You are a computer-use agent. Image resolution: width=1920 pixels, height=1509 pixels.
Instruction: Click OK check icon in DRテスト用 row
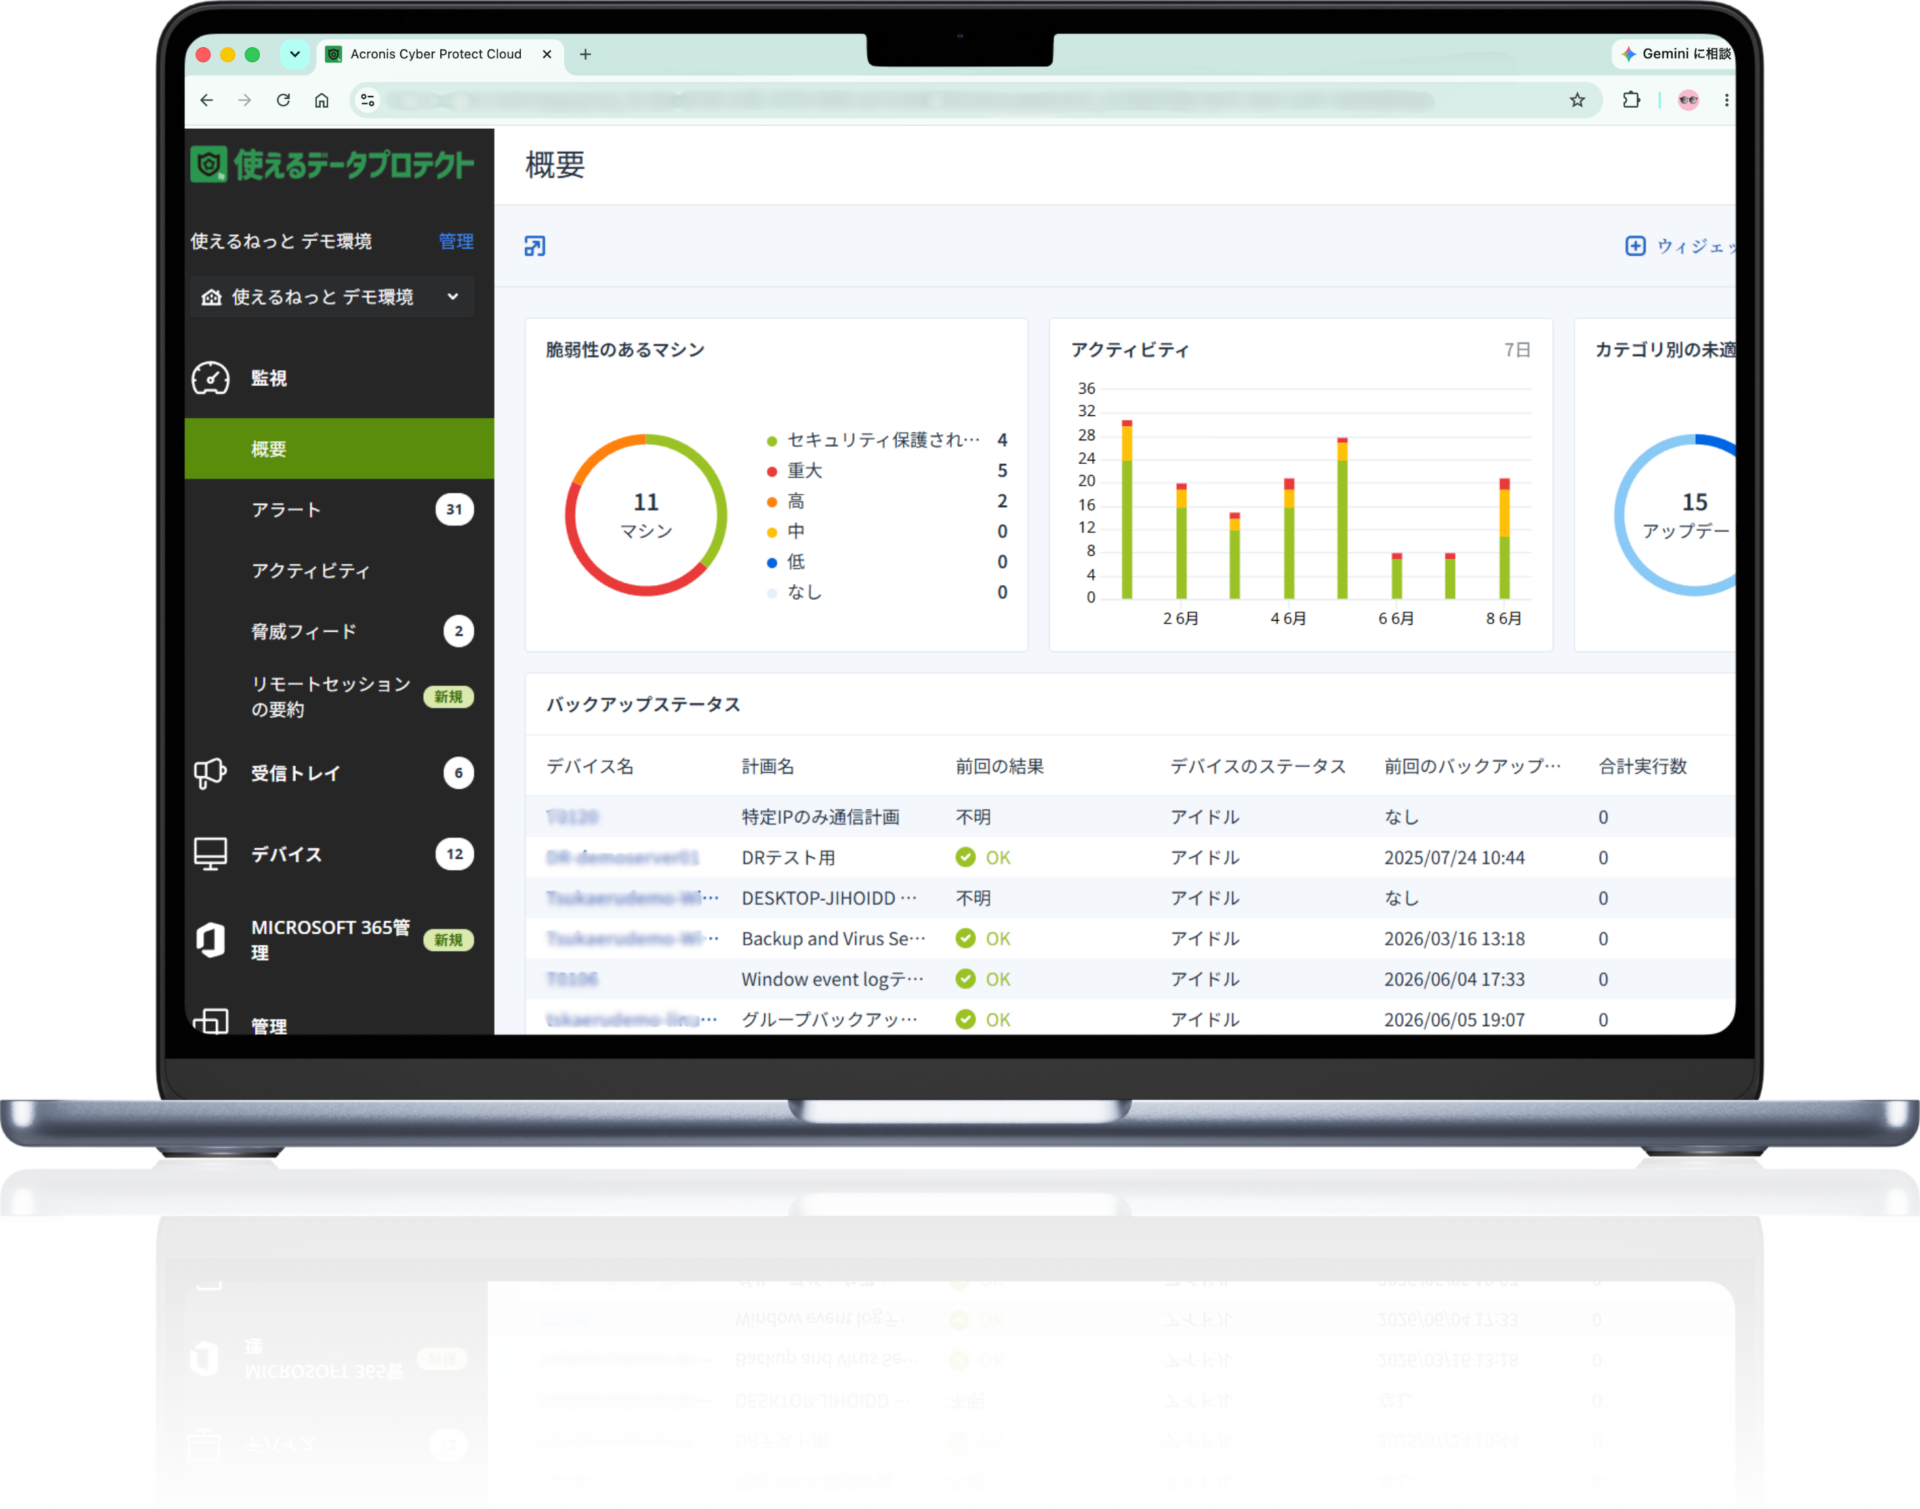point(965,858)
